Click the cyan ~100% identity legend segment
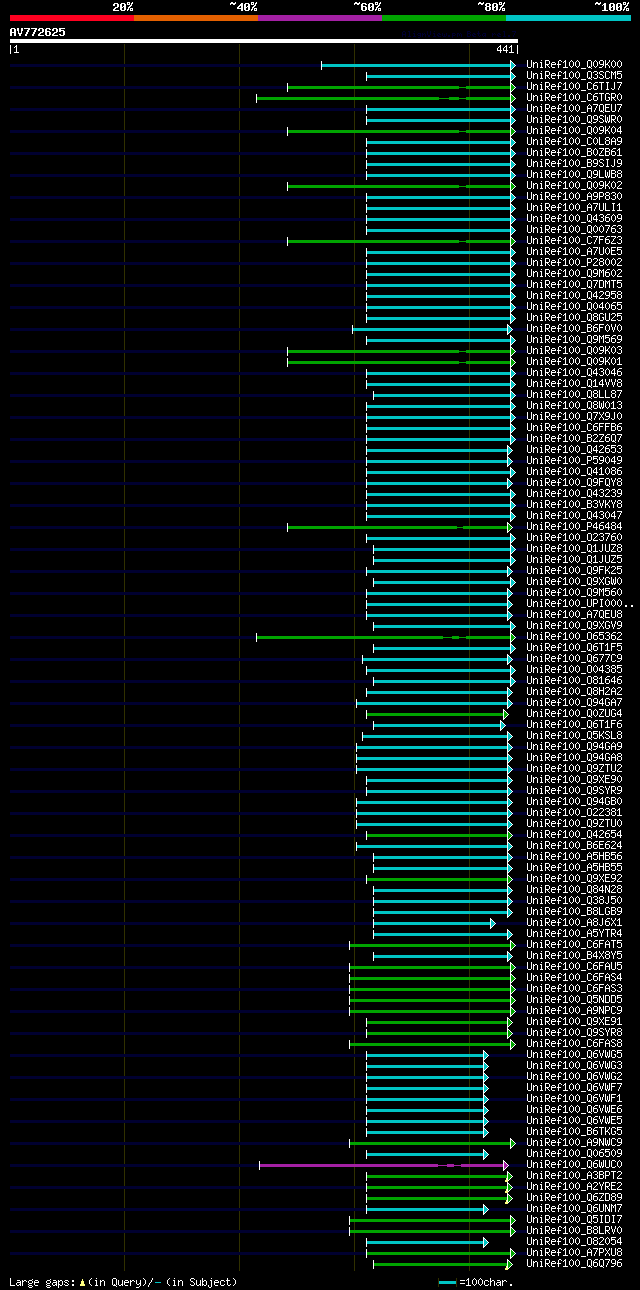Viewport: 640px width, 1290px height. click(x=567, y=17)
